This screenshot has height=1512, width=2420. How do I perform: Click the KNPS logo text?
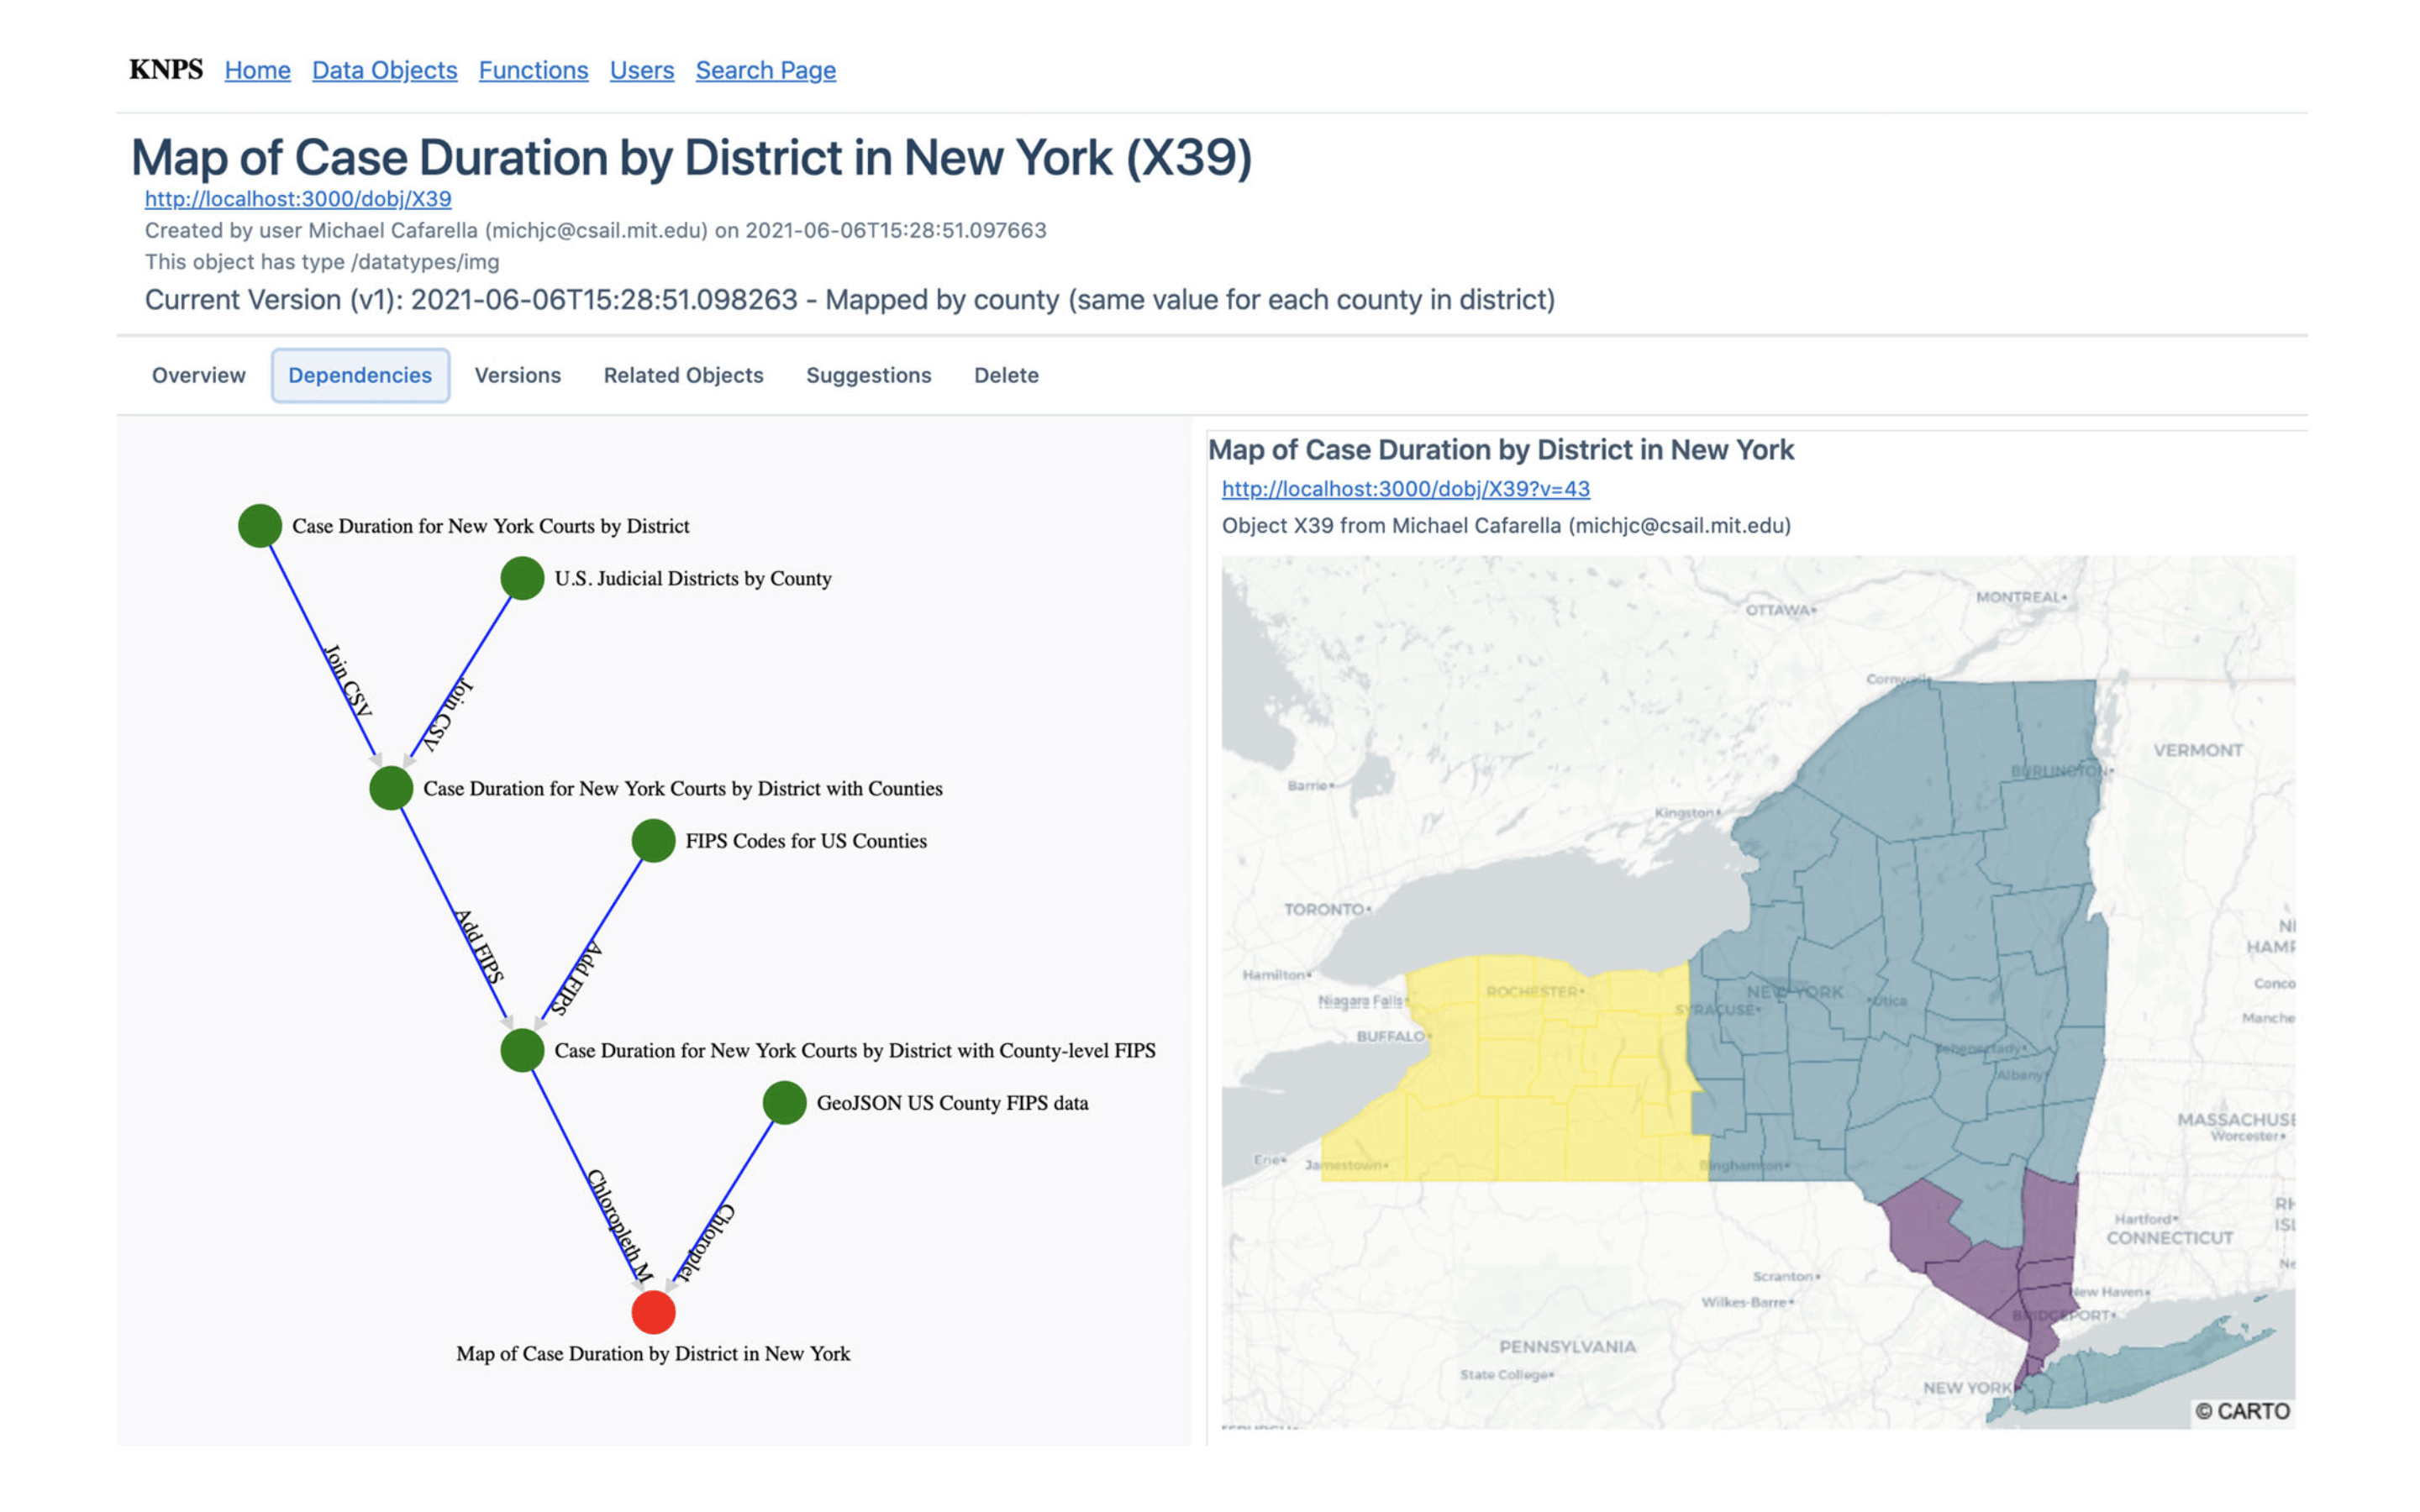[x=166, y=70]
